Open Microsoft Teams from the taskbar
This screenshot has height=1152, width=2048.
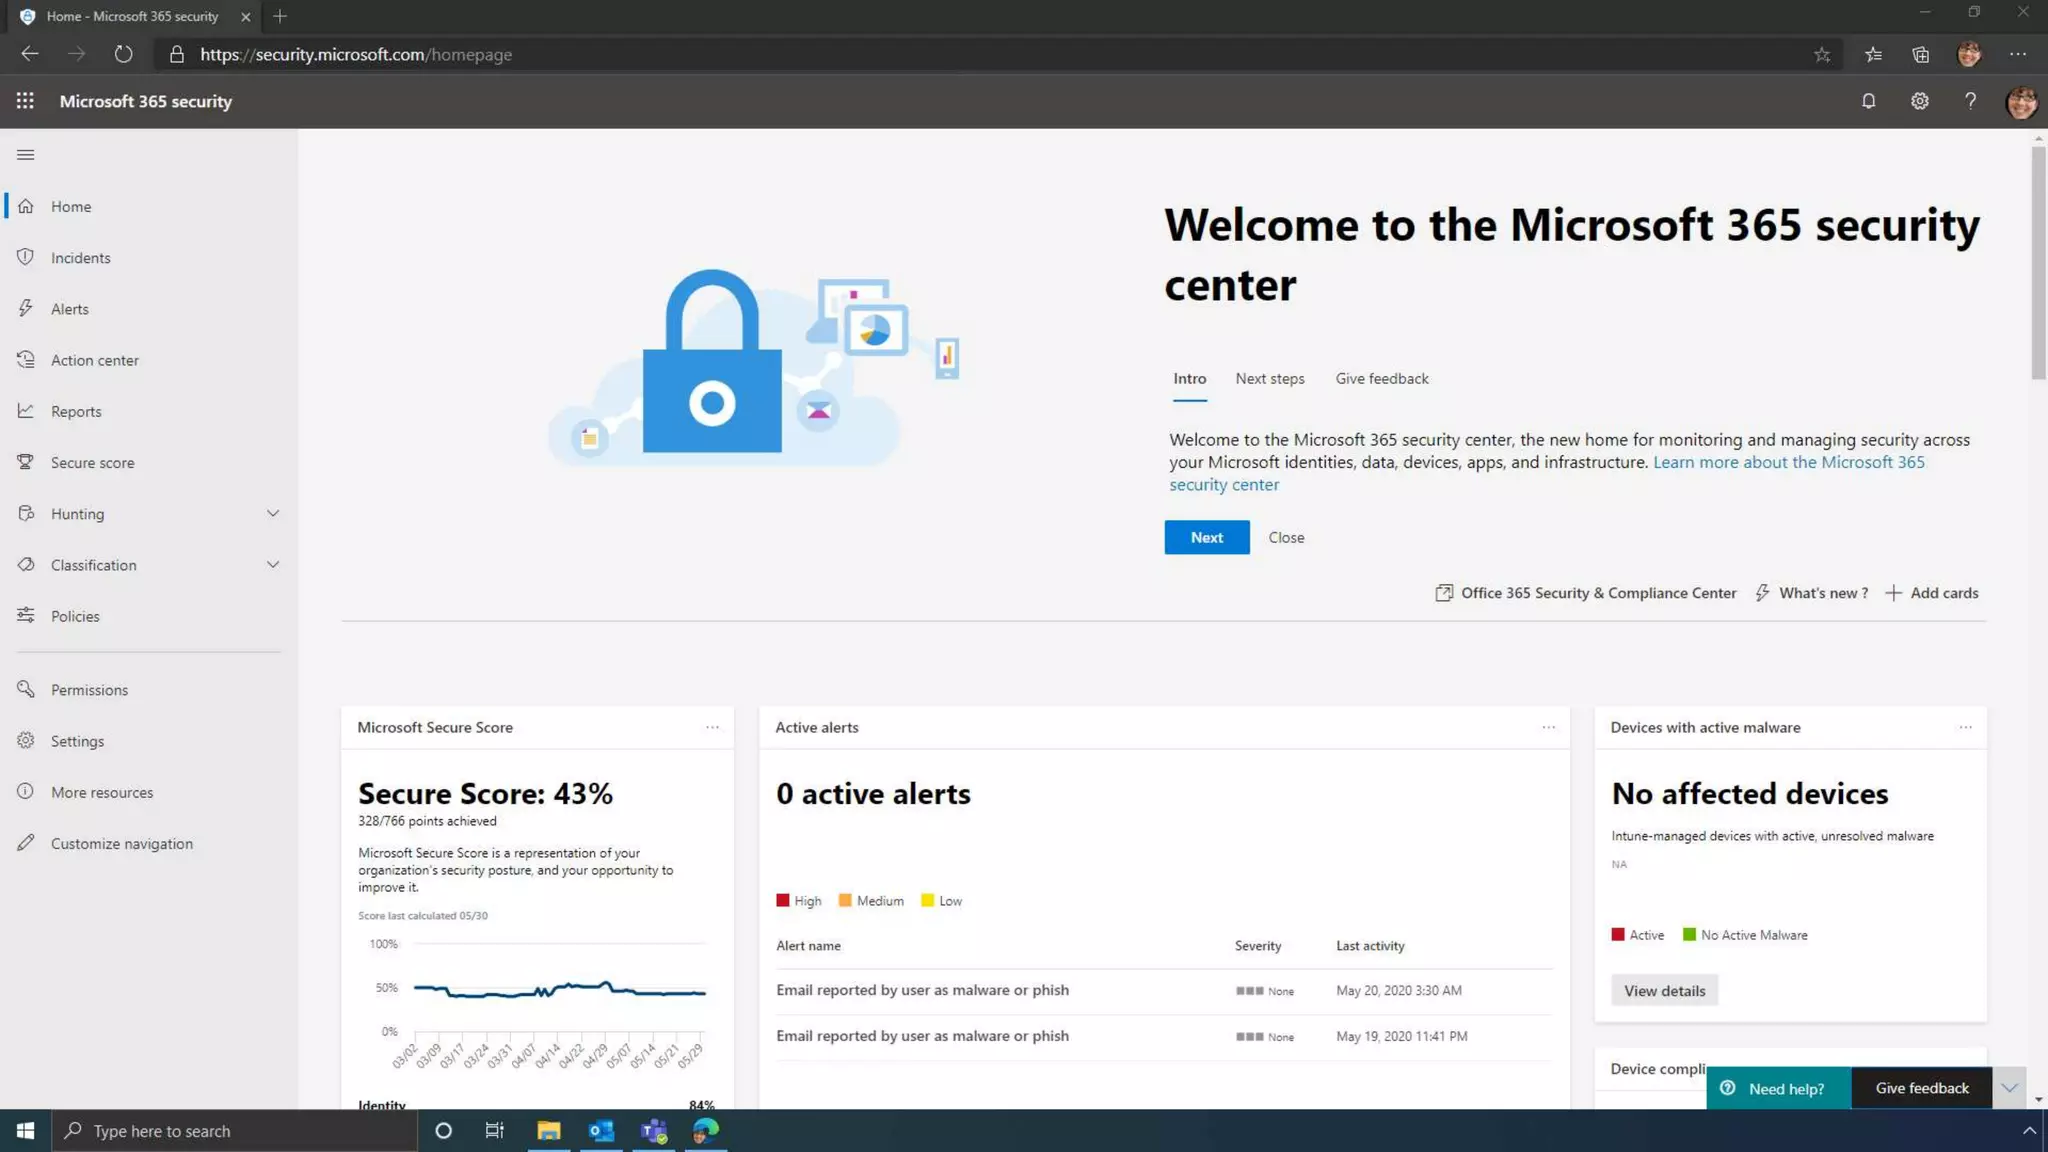click(x=654, y=1131)
